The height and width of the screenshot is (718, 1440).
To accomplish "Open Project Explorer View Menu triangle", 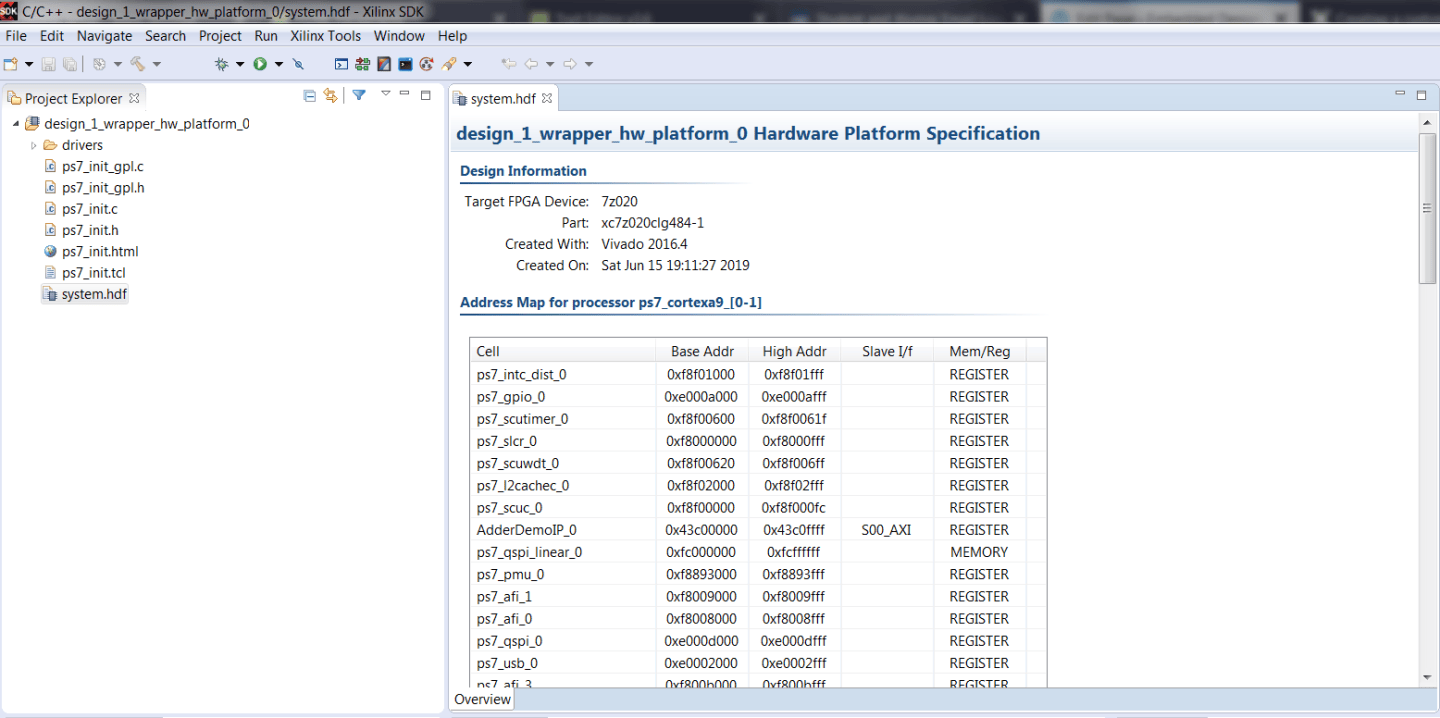I will (385, 94).
